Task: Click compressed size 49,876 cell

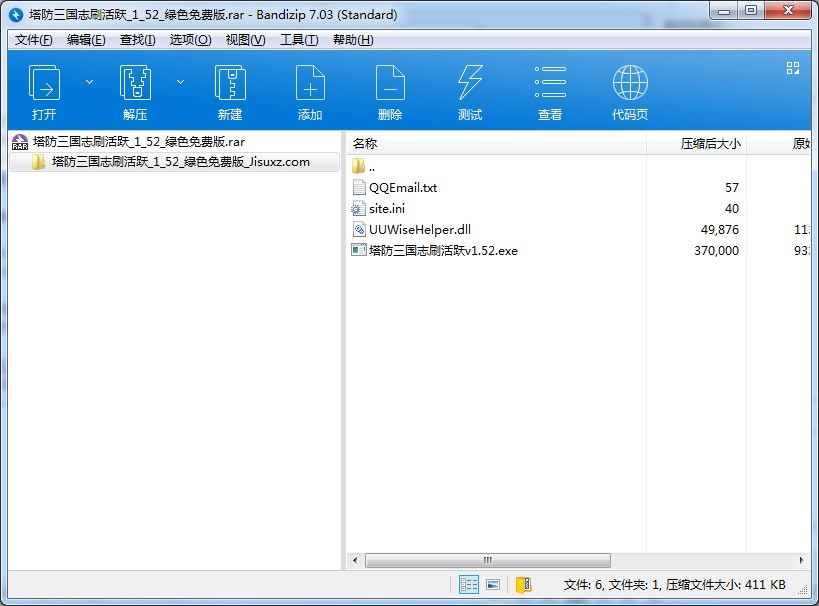Action: (x=719, y=230)
